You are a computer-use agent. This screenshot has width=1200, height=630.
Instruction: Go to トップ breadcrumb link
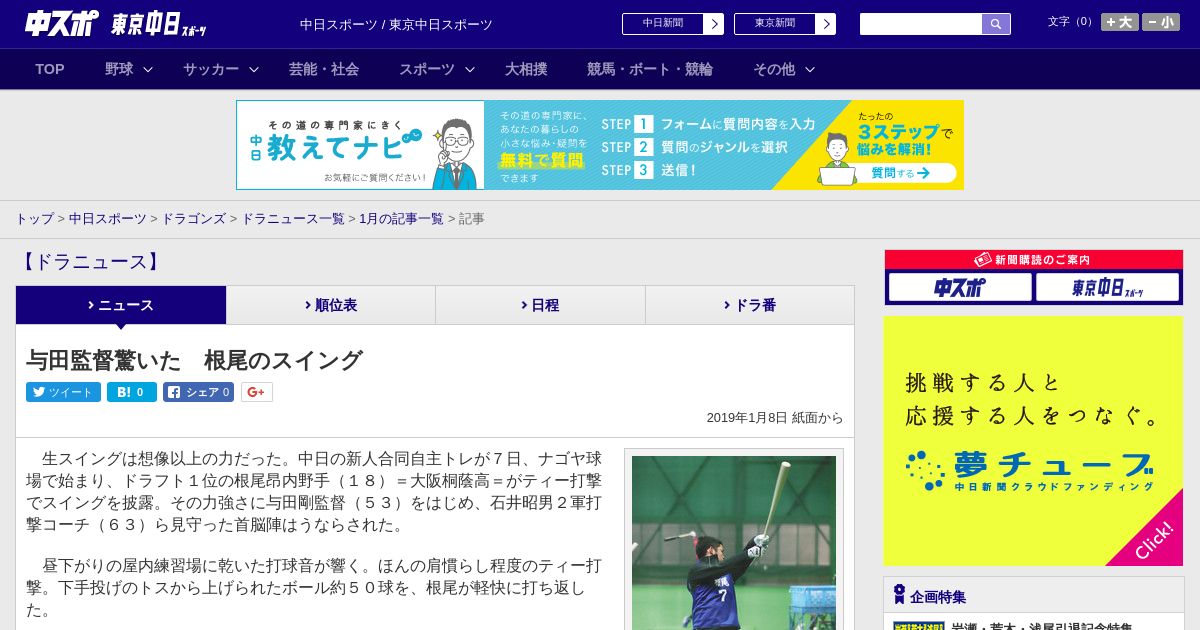pos(34,219)
